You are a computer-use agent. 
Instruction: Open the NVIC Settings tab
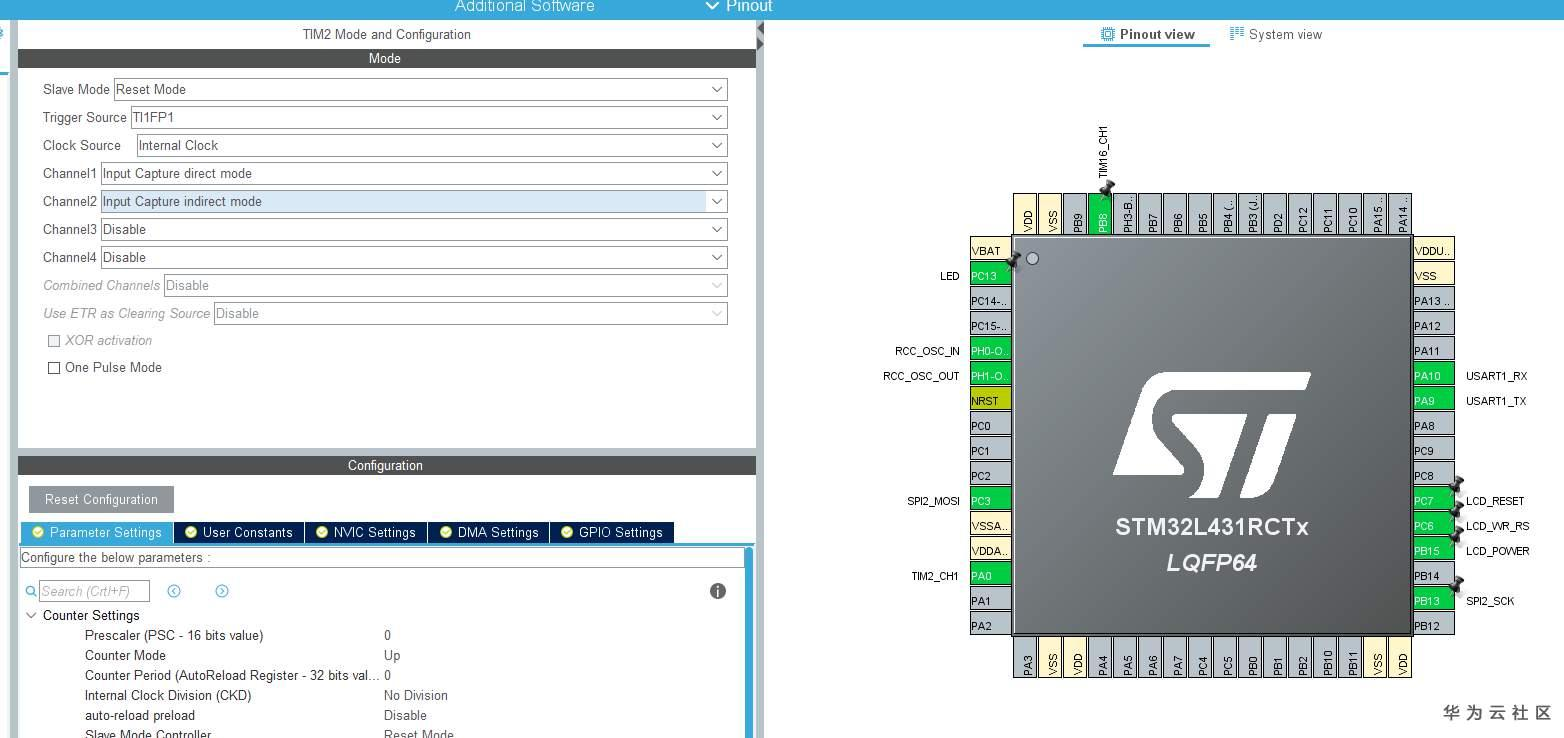pyautogui.click(x=366, y=532)
